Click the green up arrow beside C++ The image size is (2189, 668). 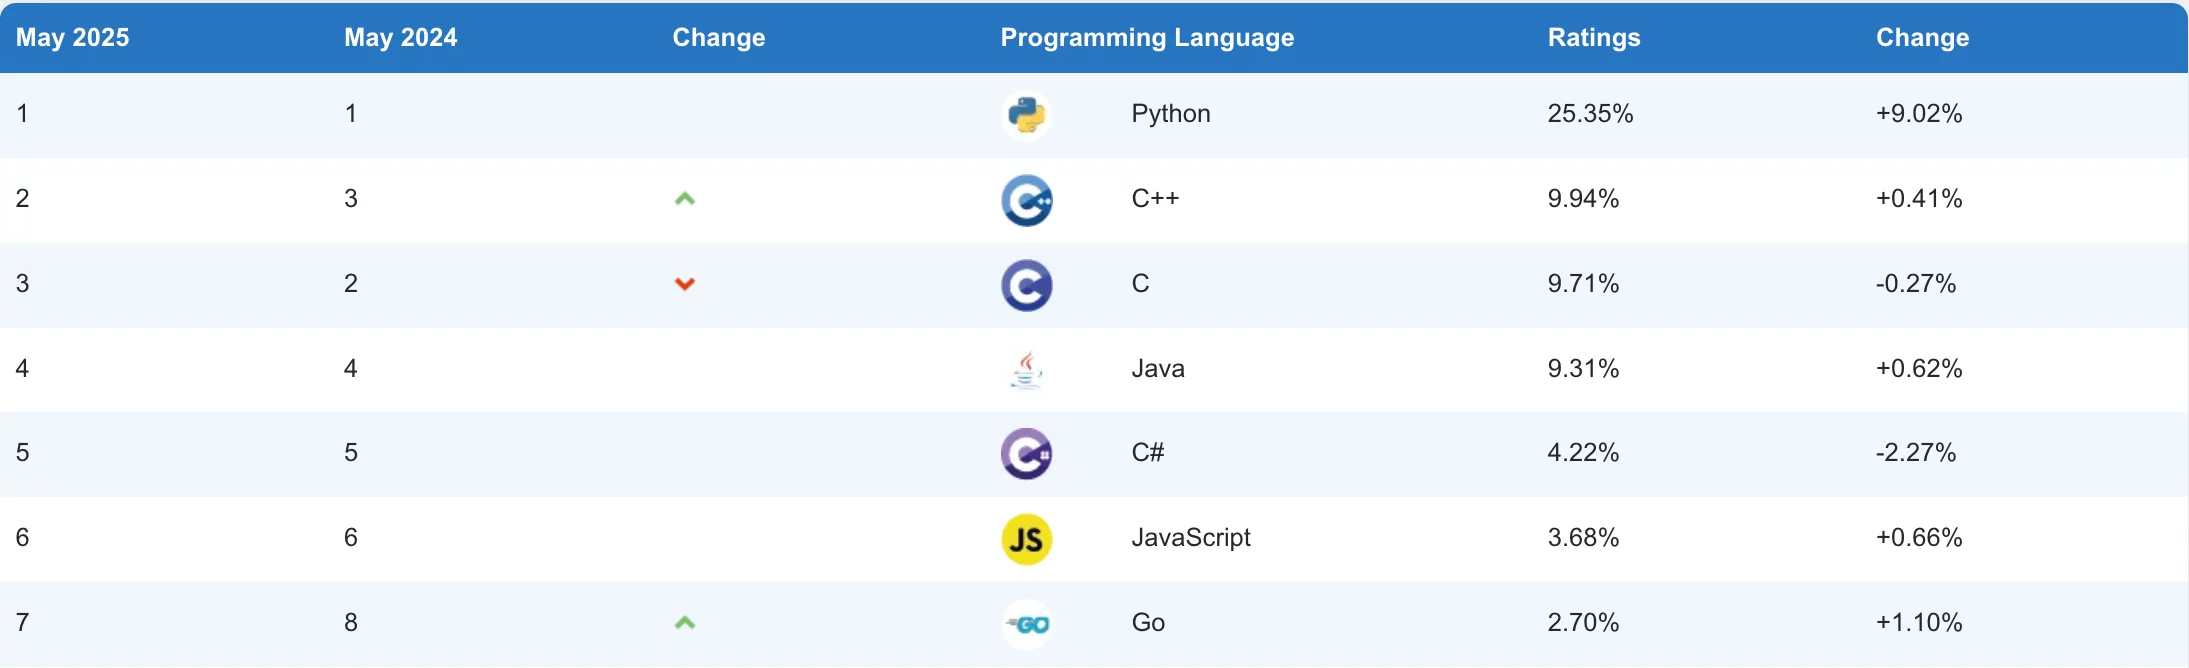(x=685, y=199)
